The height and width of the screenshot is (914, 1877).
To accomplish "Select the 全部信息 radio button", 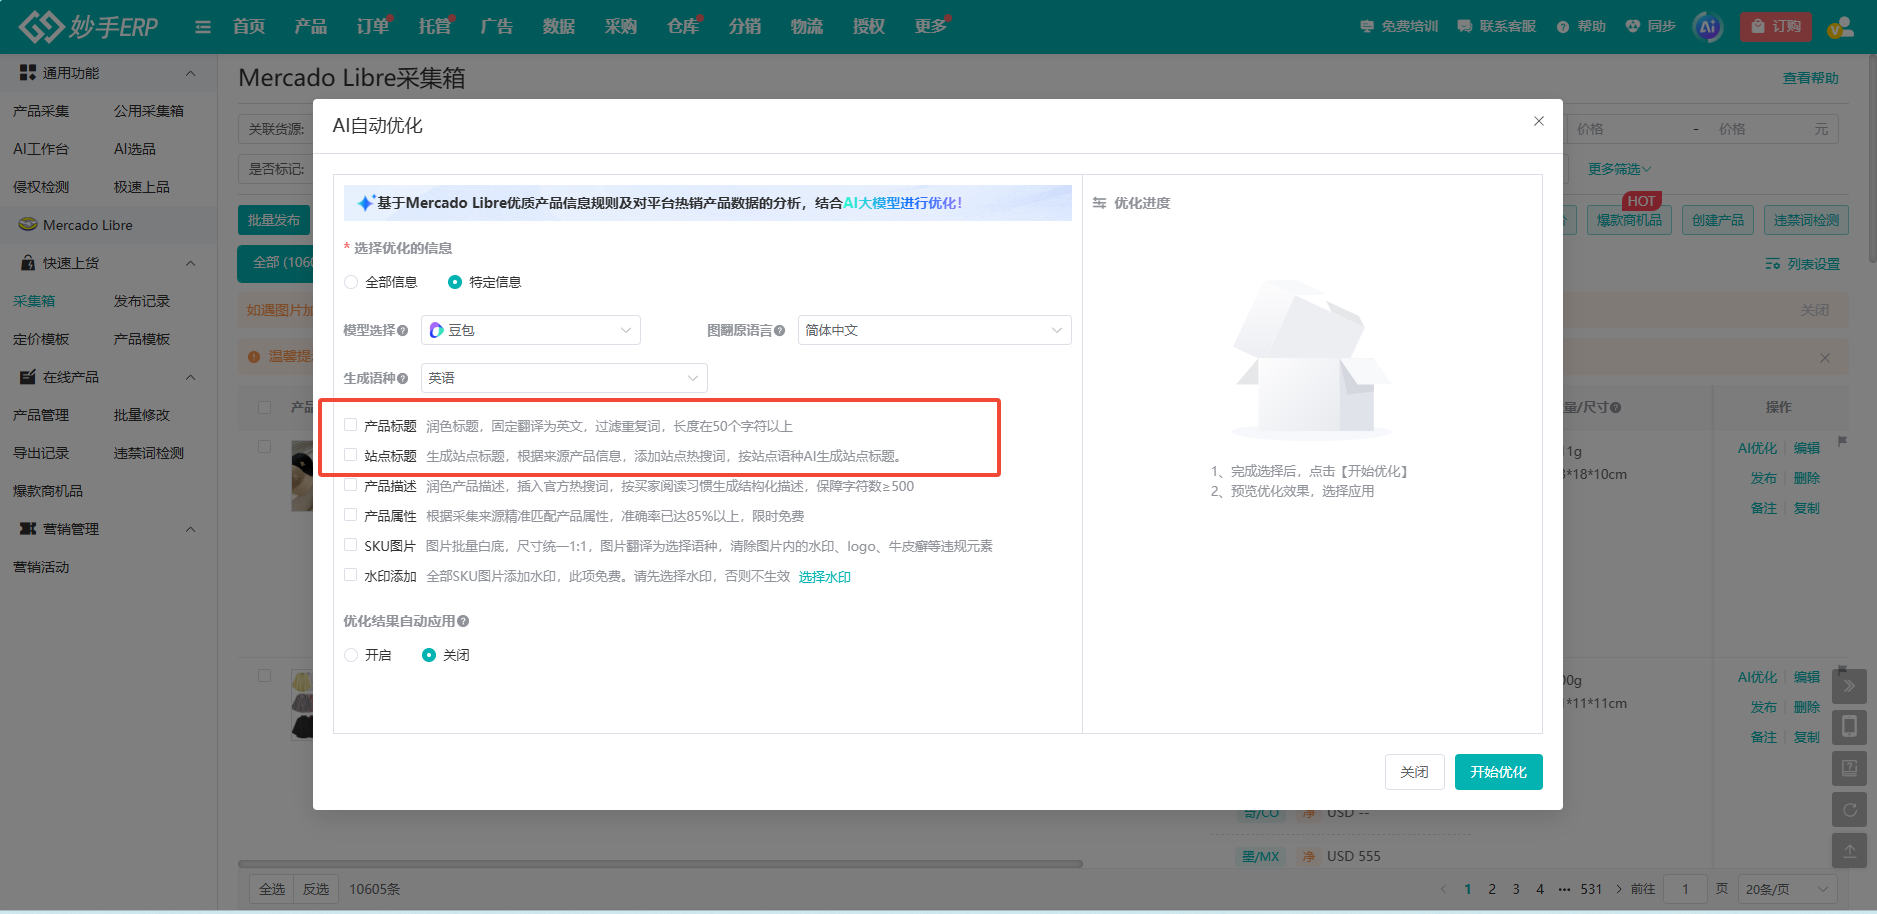I will [x=351, y=282].
